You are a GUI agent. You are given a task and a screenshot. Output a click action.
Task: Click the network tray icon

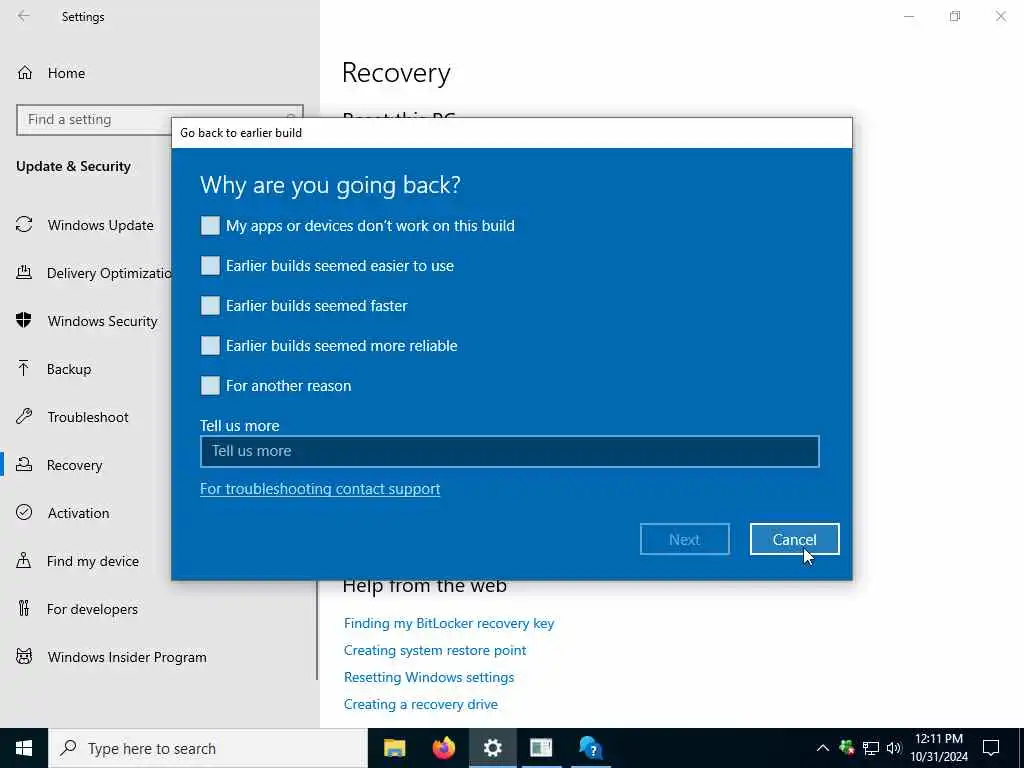(x=871, y=748)
